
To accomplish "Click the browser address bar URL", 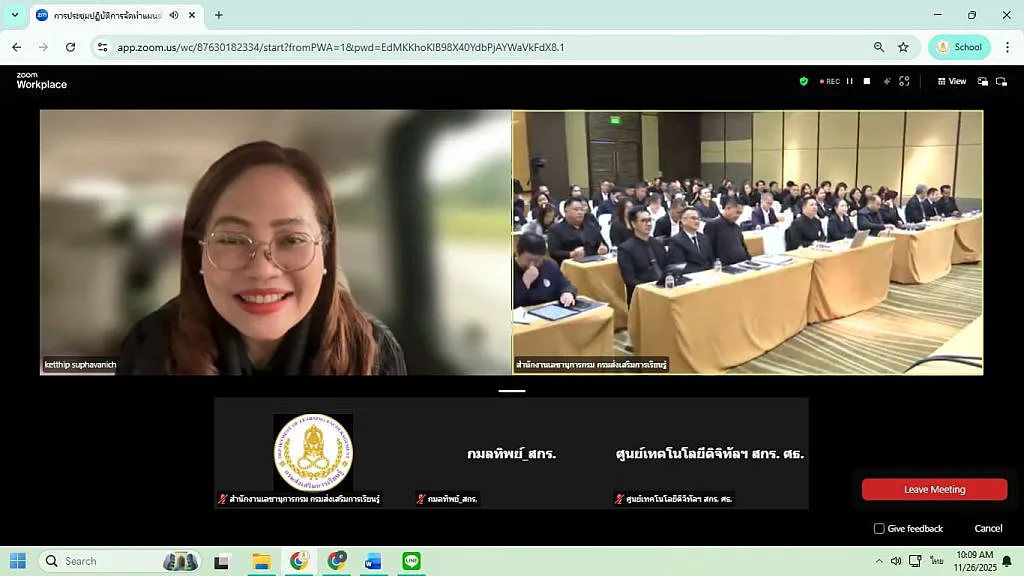I will pyautogui.click(x=340, y=47).
